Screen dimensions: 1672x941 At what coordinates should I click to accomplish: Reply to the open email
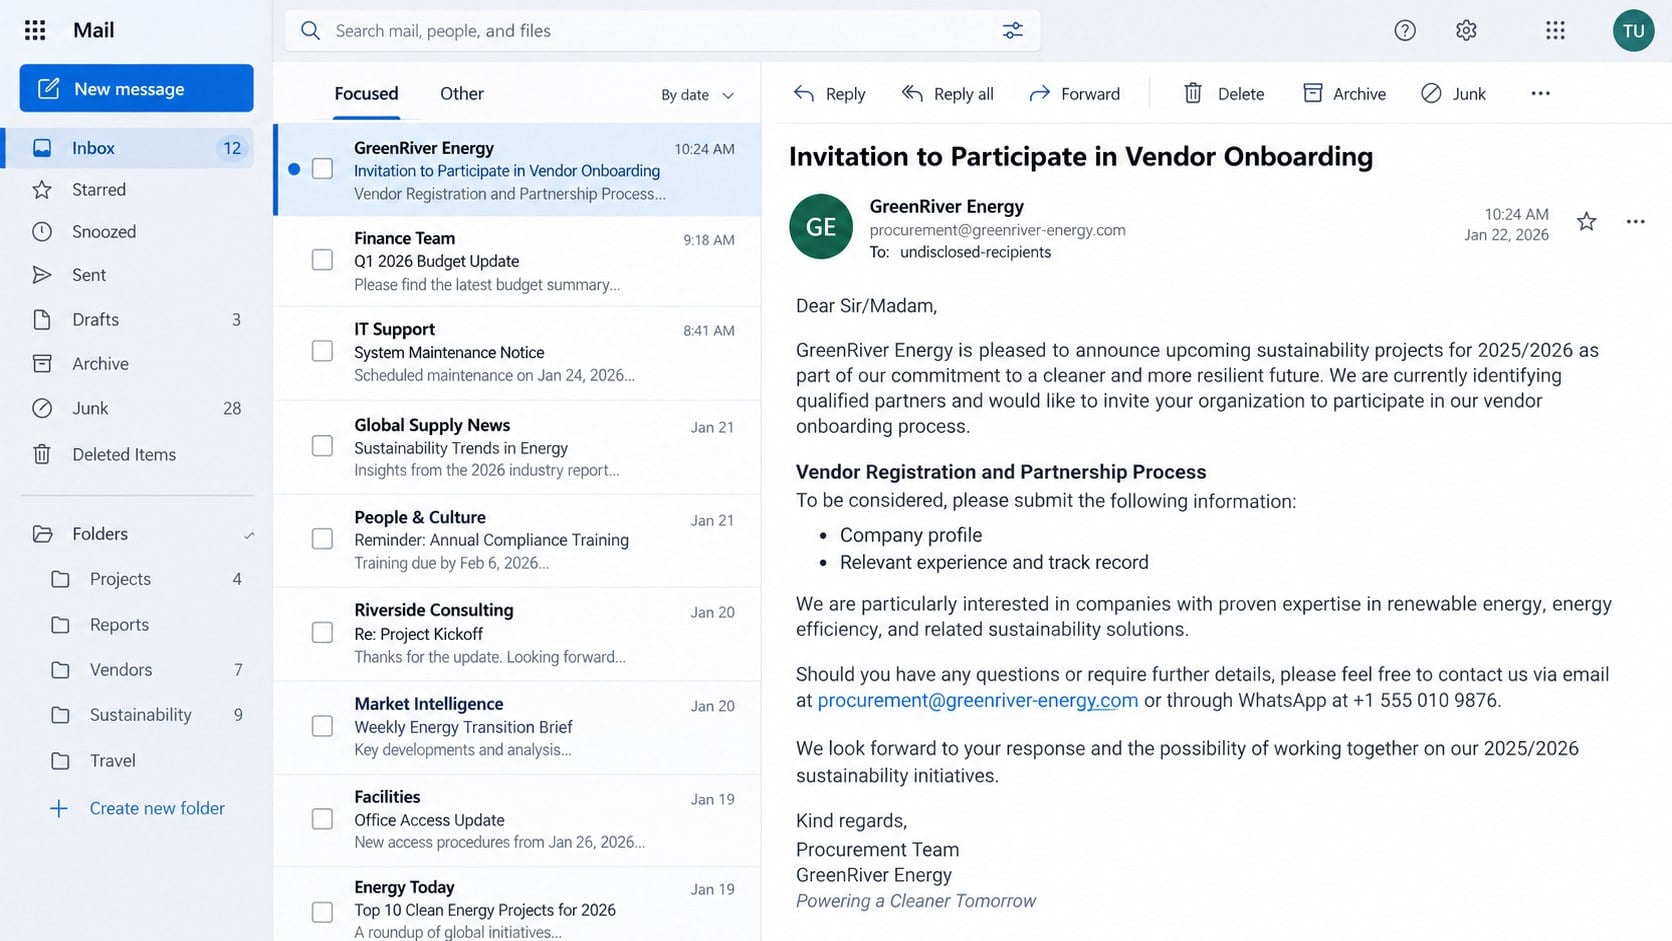point(829,93)
